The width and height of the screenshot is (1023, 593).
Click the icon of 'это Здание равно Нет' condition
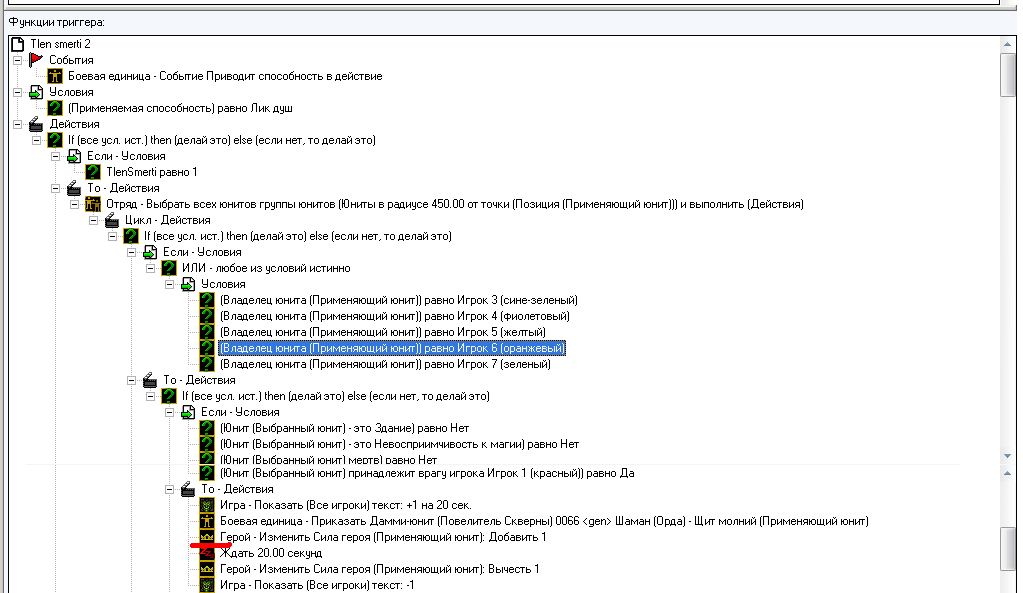(207, 428)
